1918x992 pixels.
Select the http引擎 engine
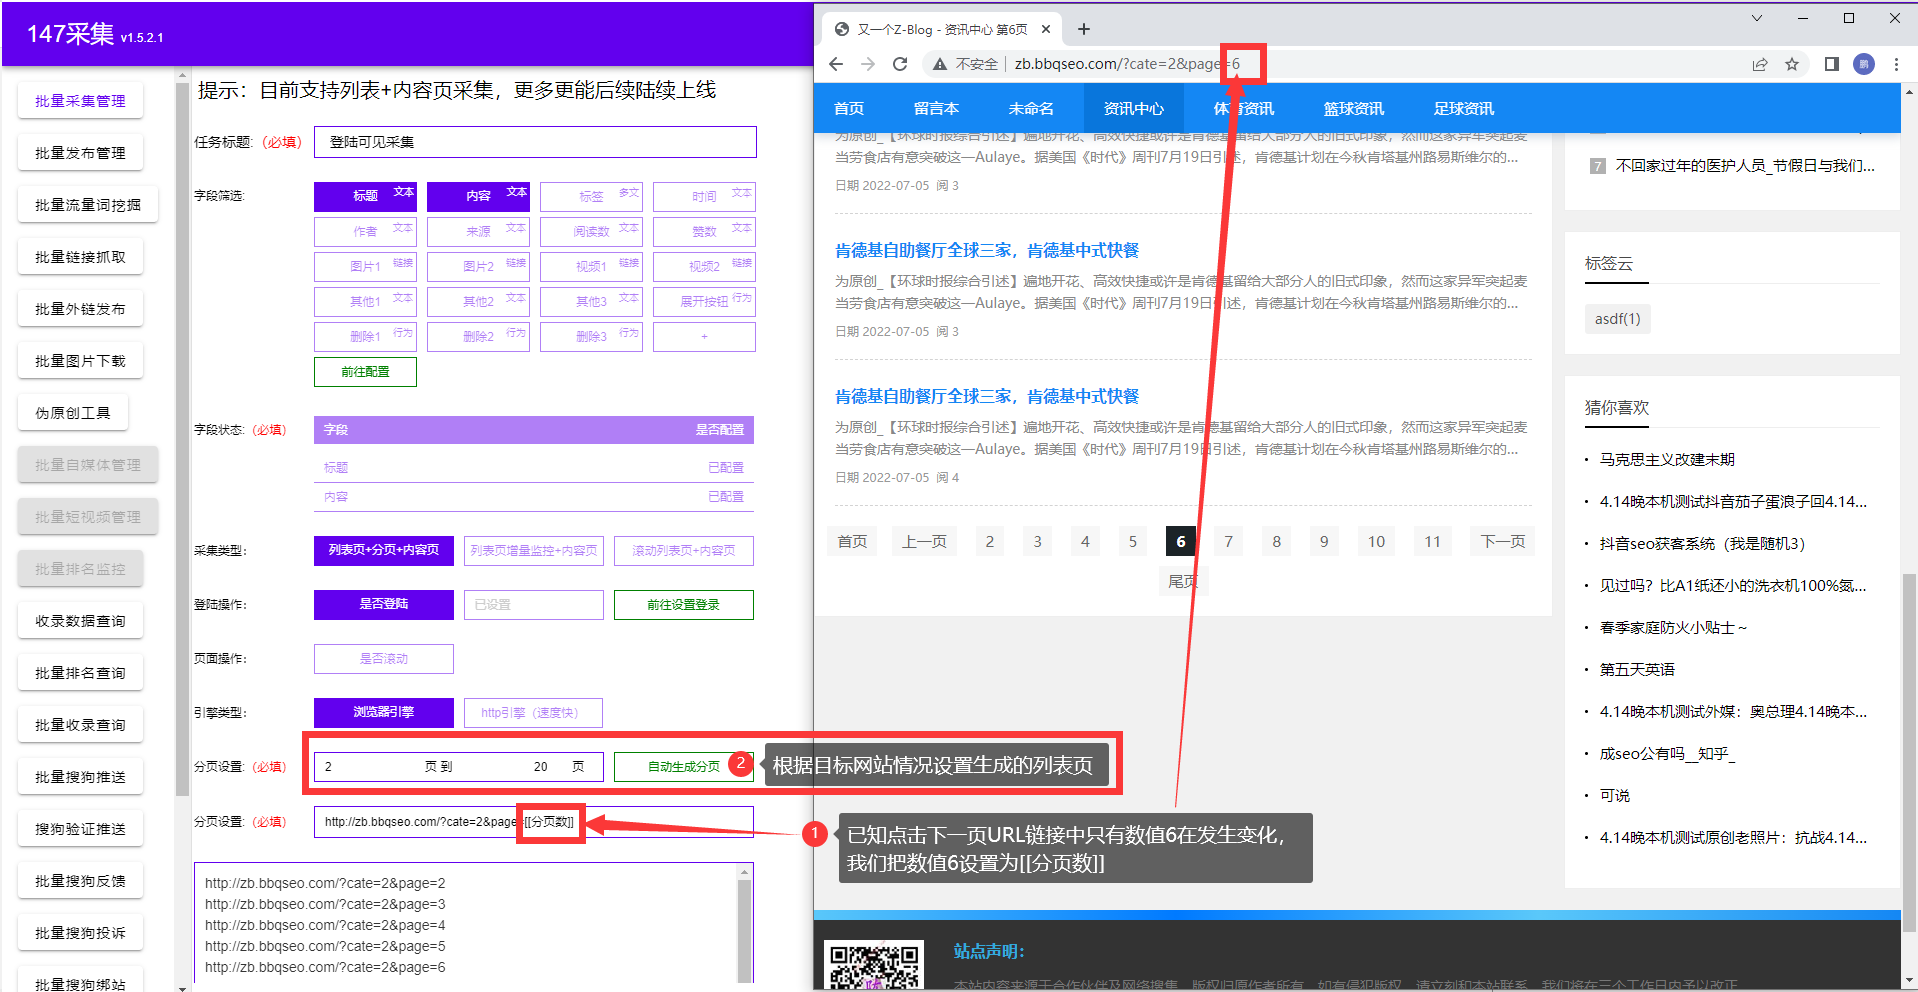[534, 712]
